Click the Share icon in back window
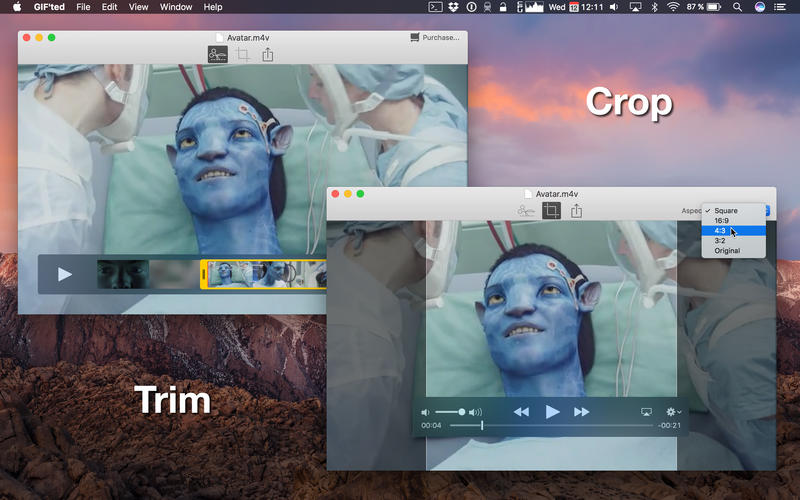Screen dimensions: 800x500 268,55
